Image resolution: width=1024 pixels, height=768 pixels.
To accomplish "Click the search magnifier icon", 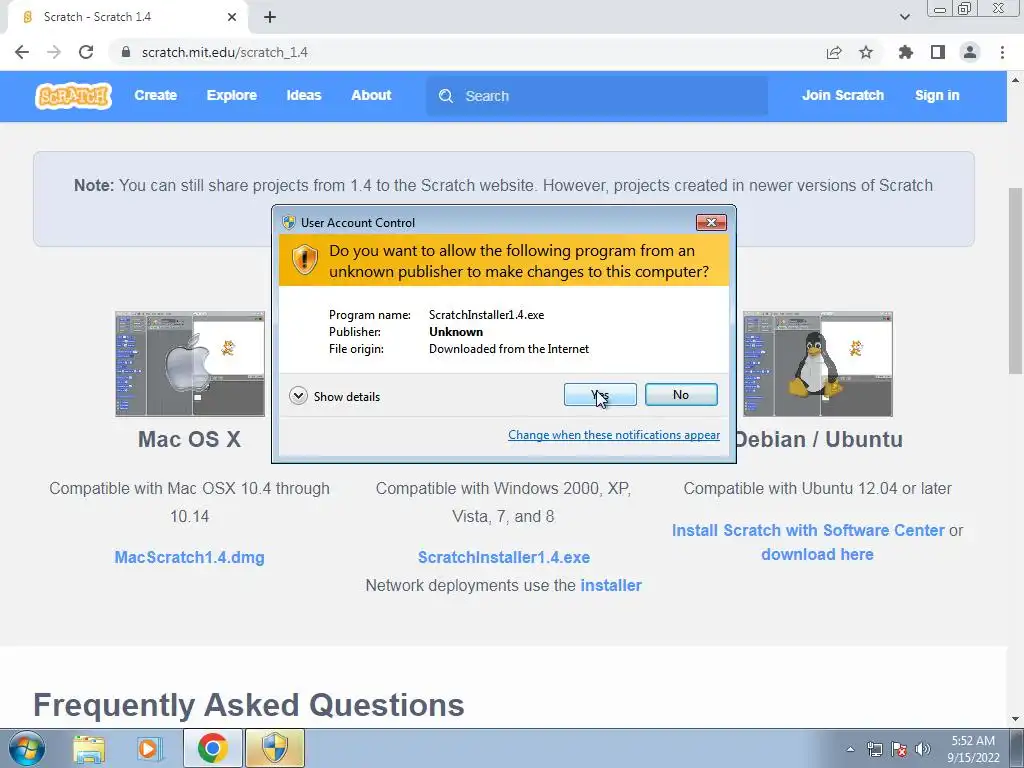I will point(446,96).
